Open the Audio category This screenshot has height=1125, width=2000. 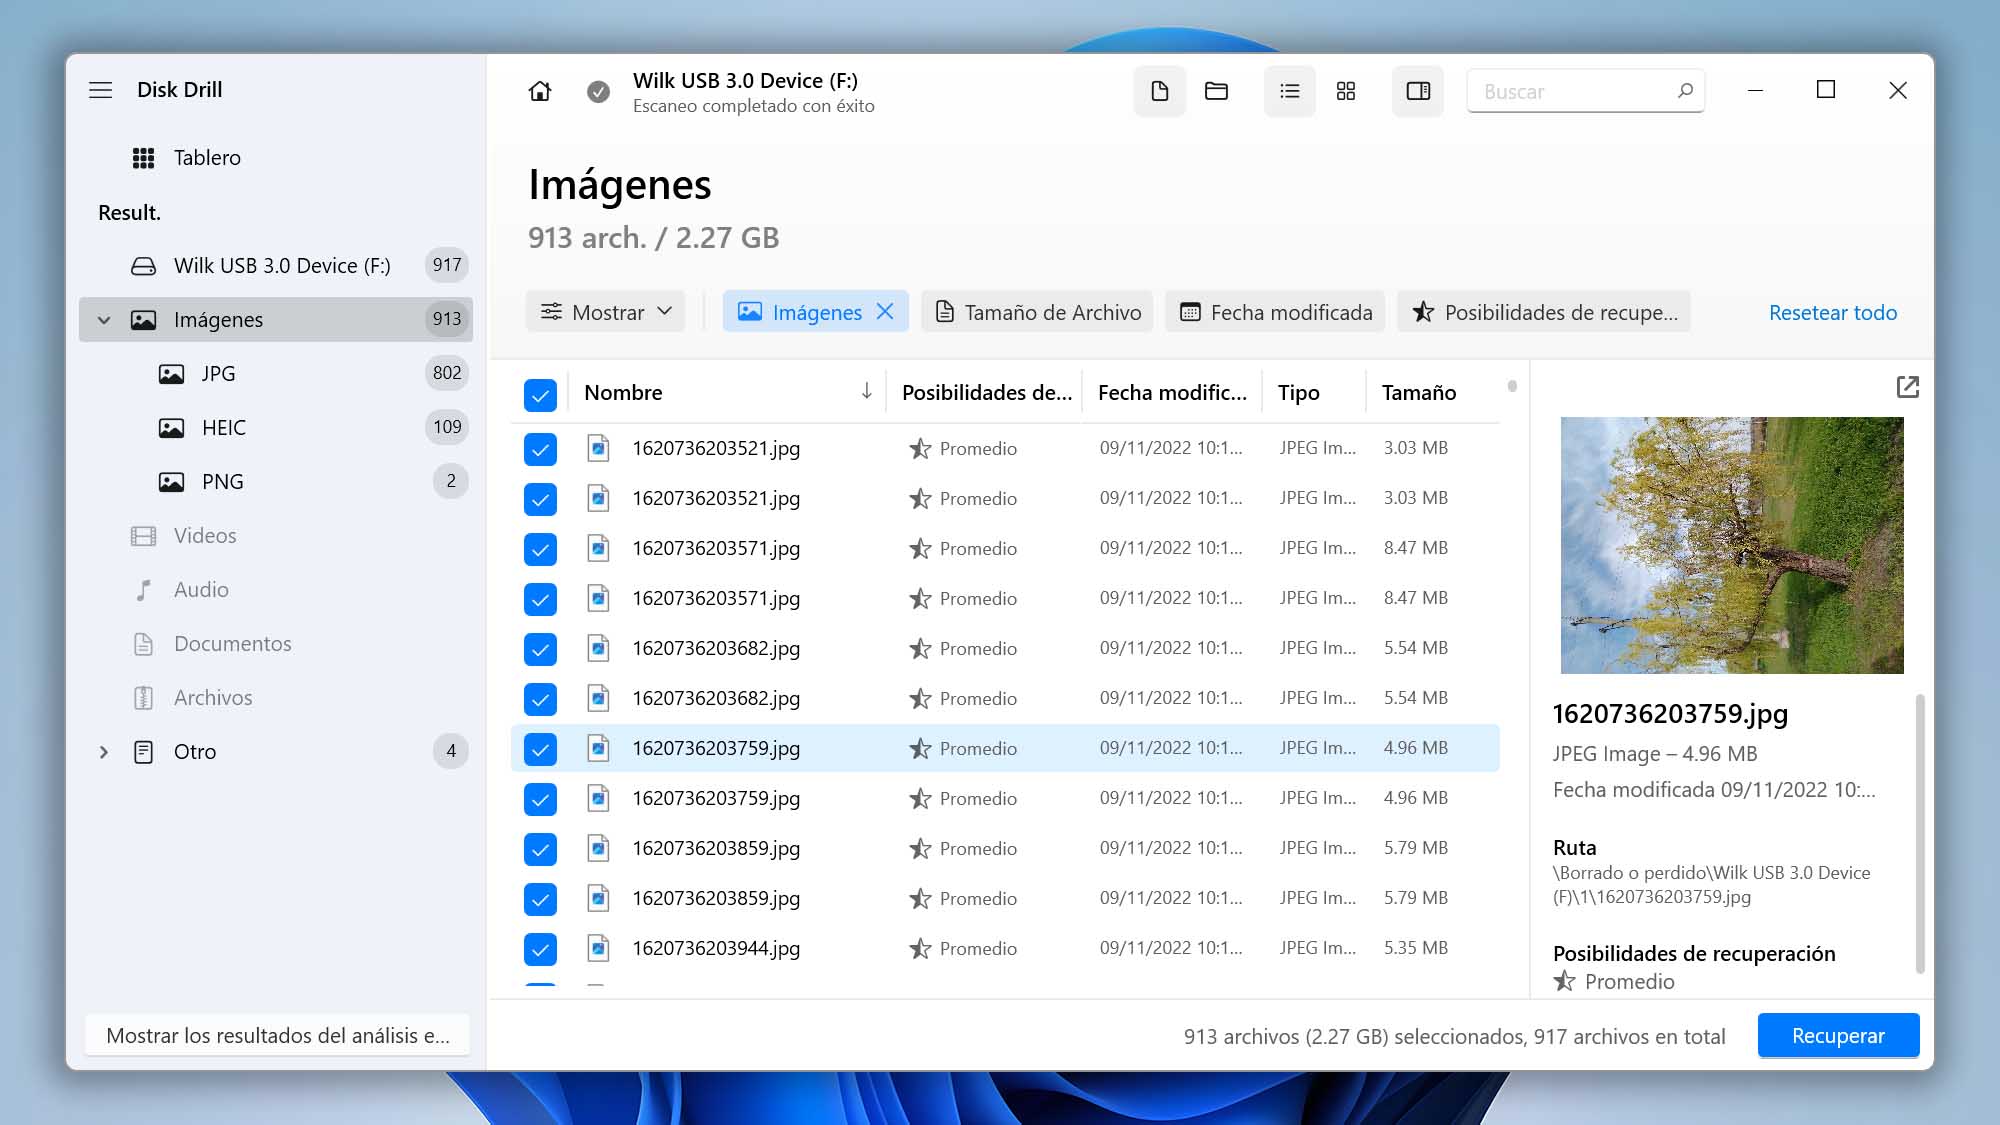click(x=276, y=590)
